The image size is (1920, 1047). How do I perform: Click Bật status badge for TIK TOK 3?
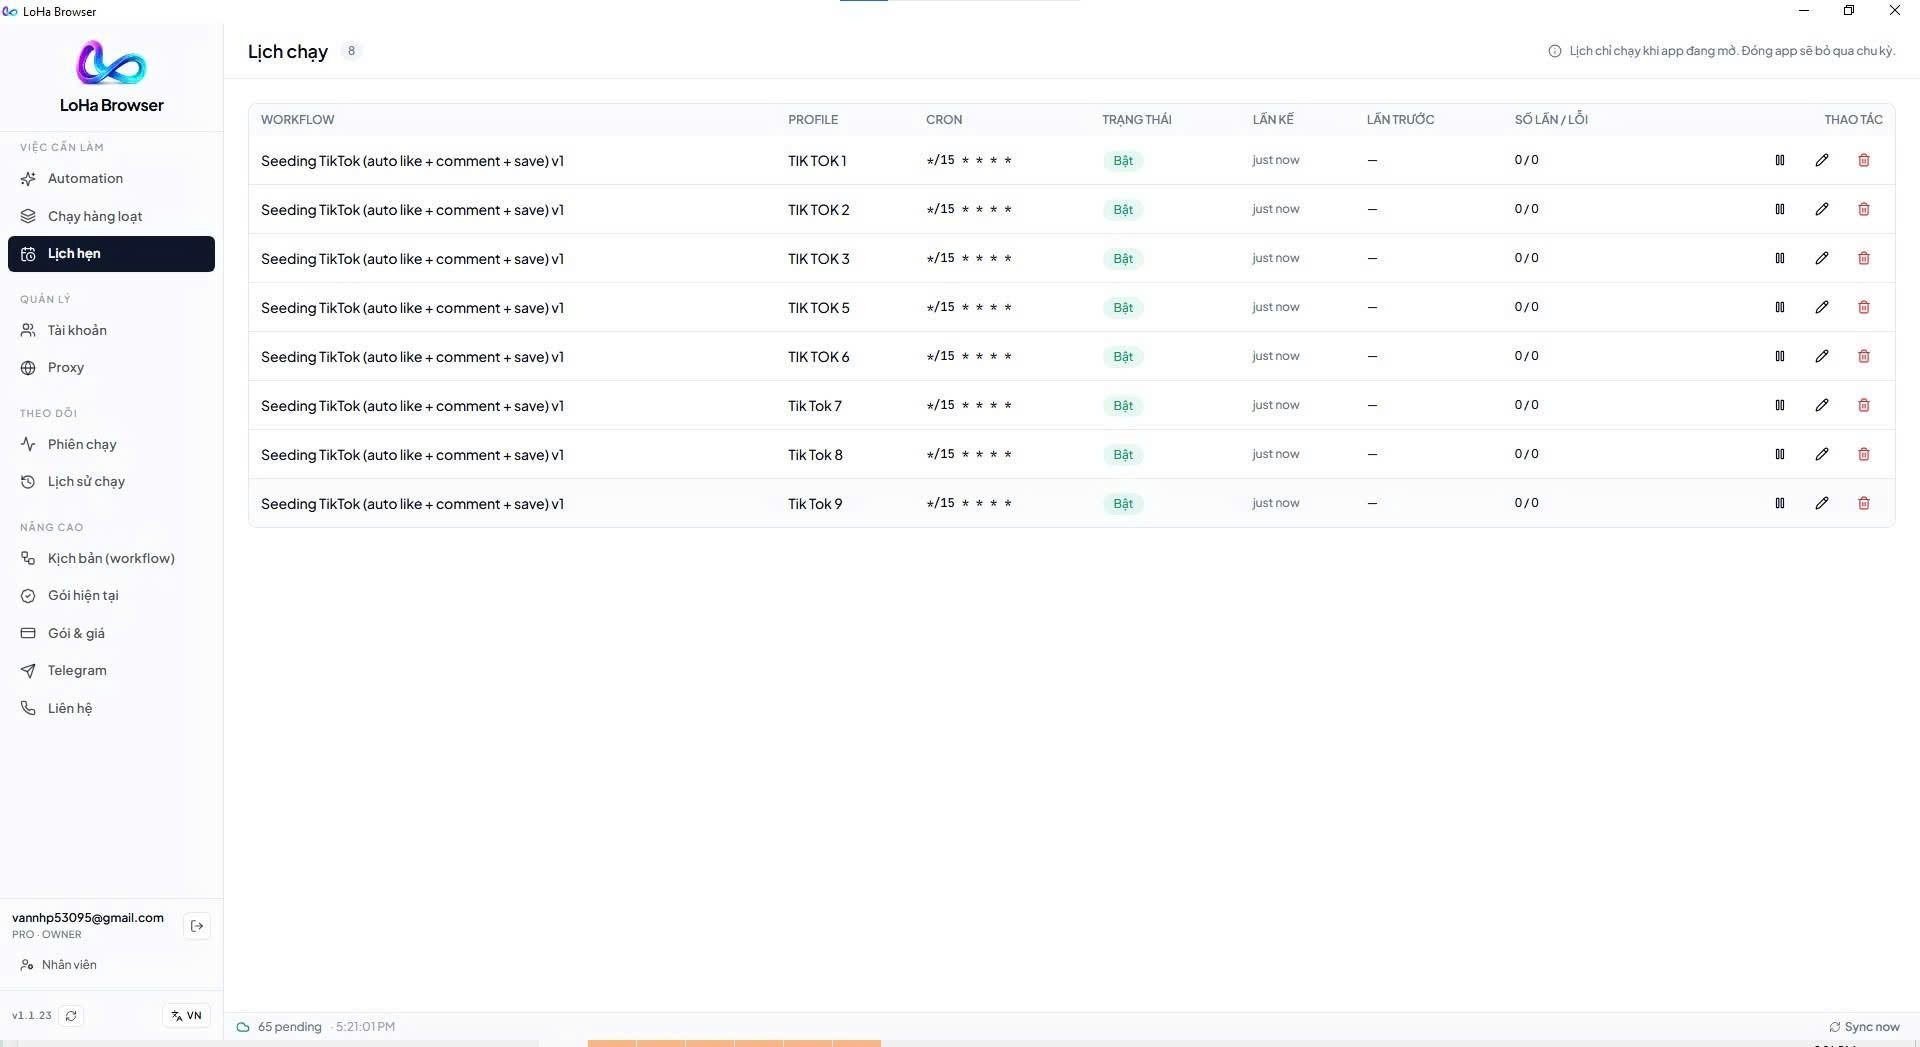click(1123, 258)
